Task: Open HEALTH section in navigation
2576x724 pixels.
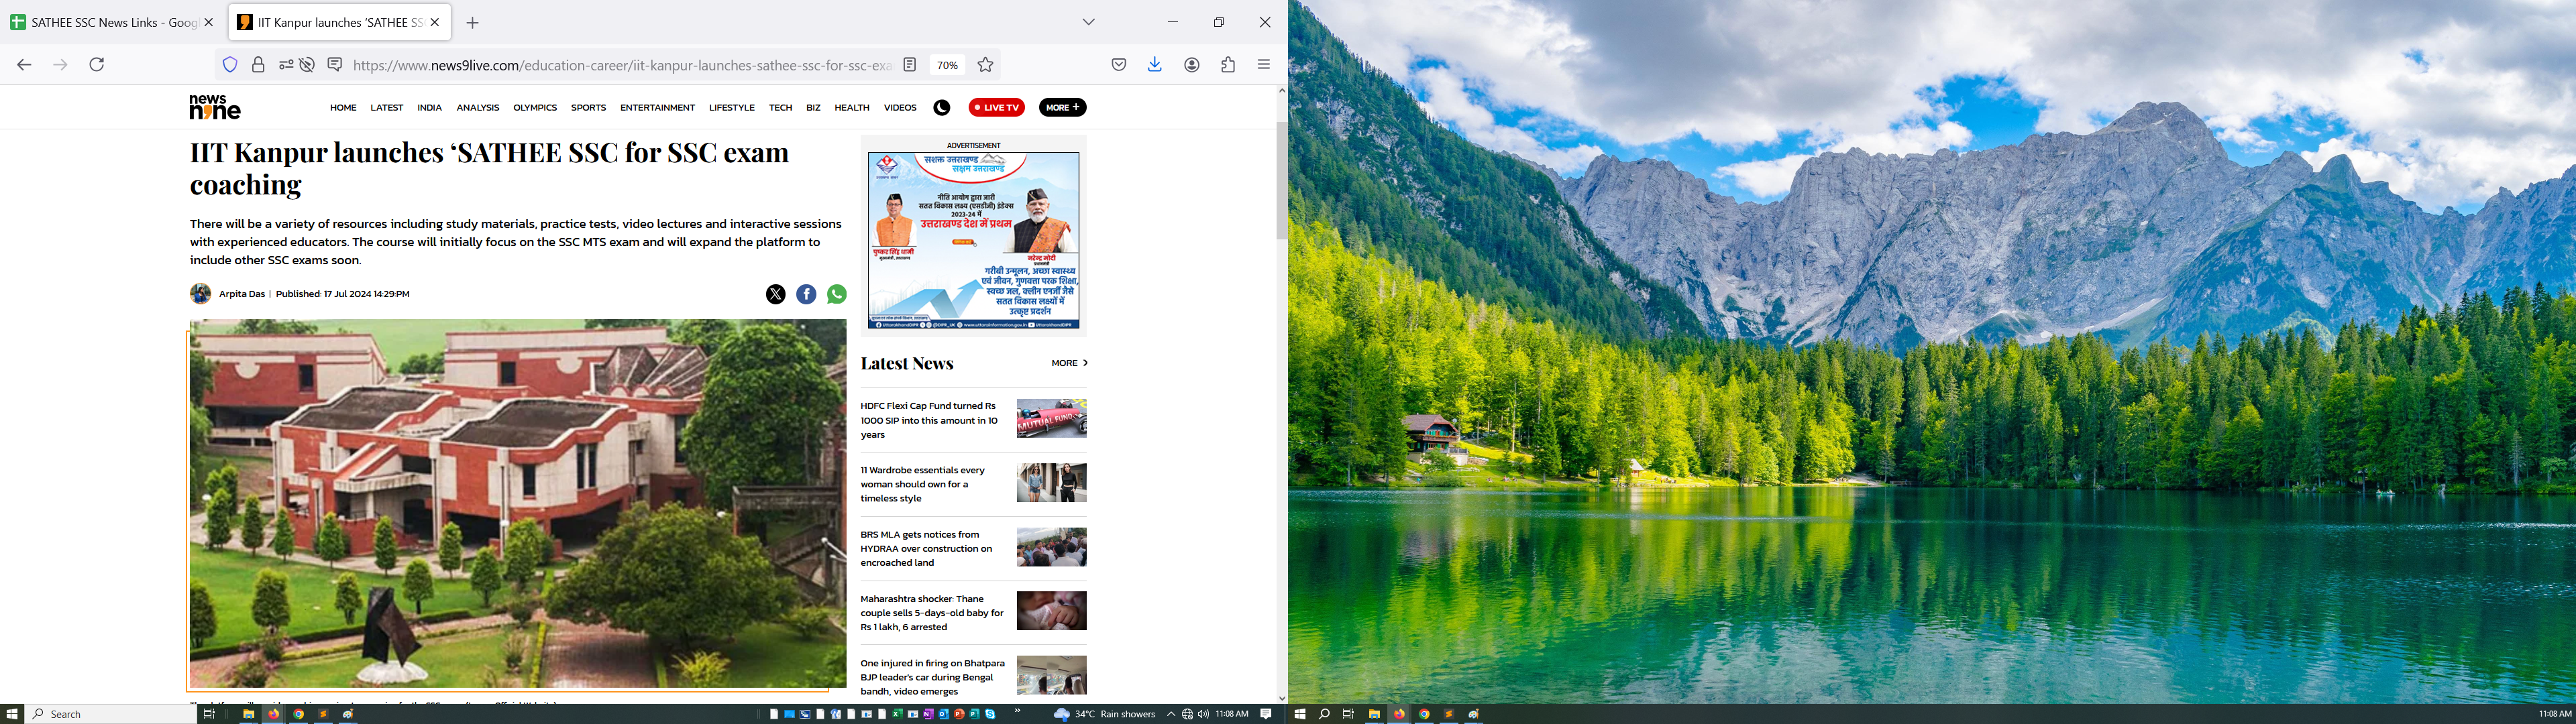Action: [x=852, y=108]
